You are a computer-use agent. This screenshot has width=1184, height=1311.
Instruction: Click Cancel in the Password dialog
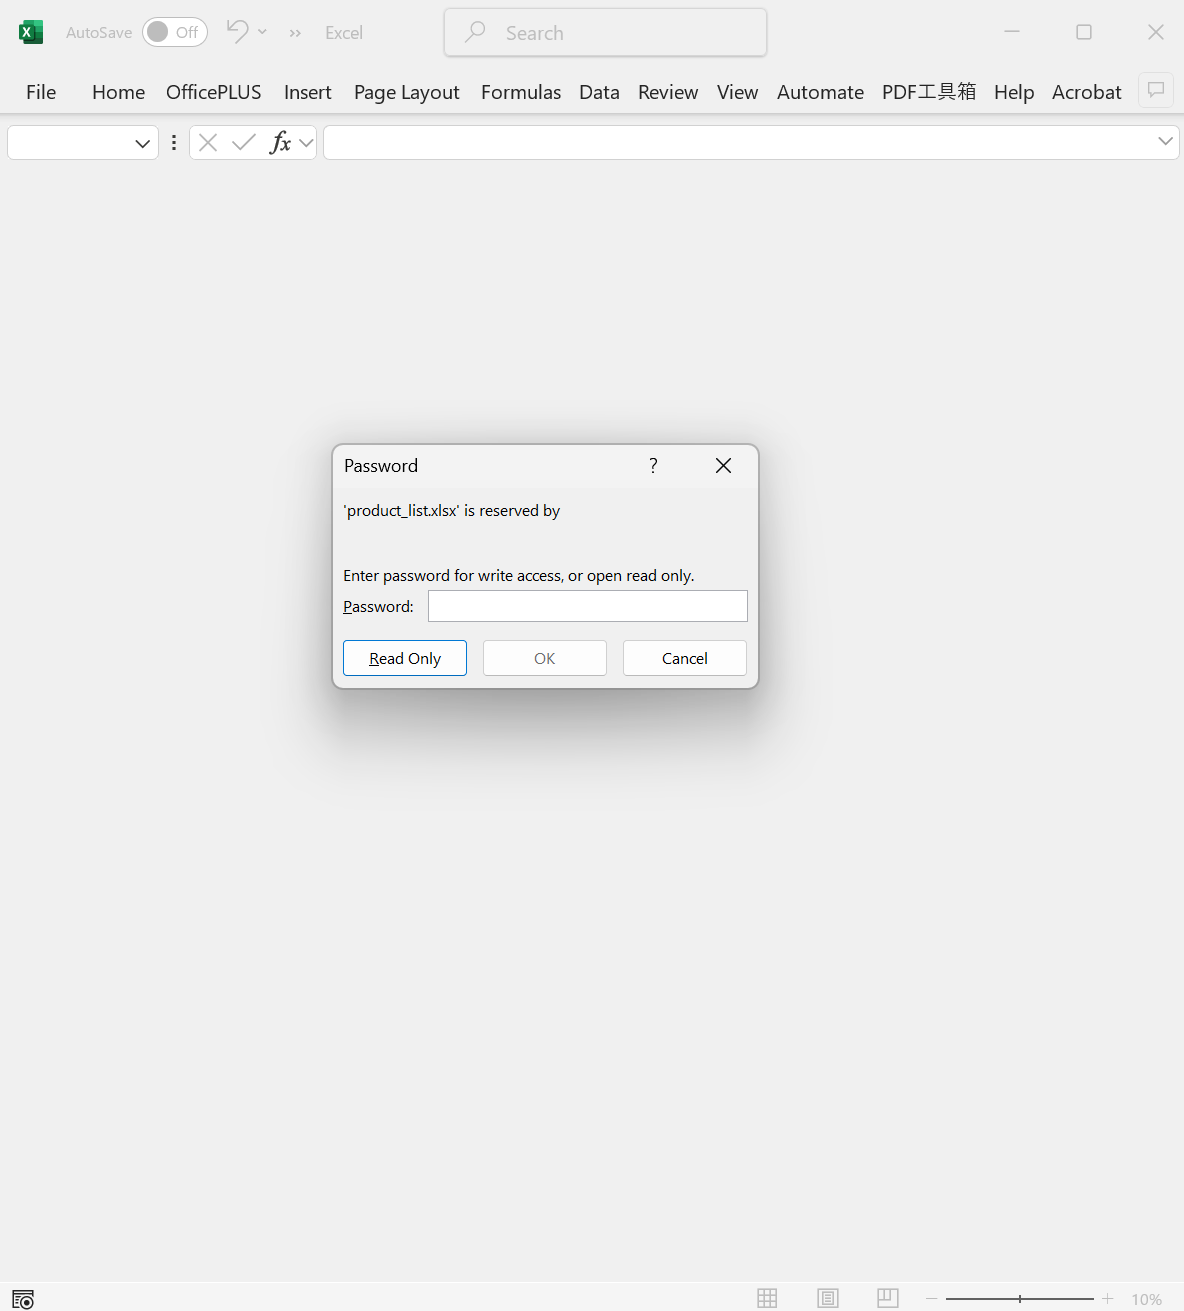coord(684,658)
